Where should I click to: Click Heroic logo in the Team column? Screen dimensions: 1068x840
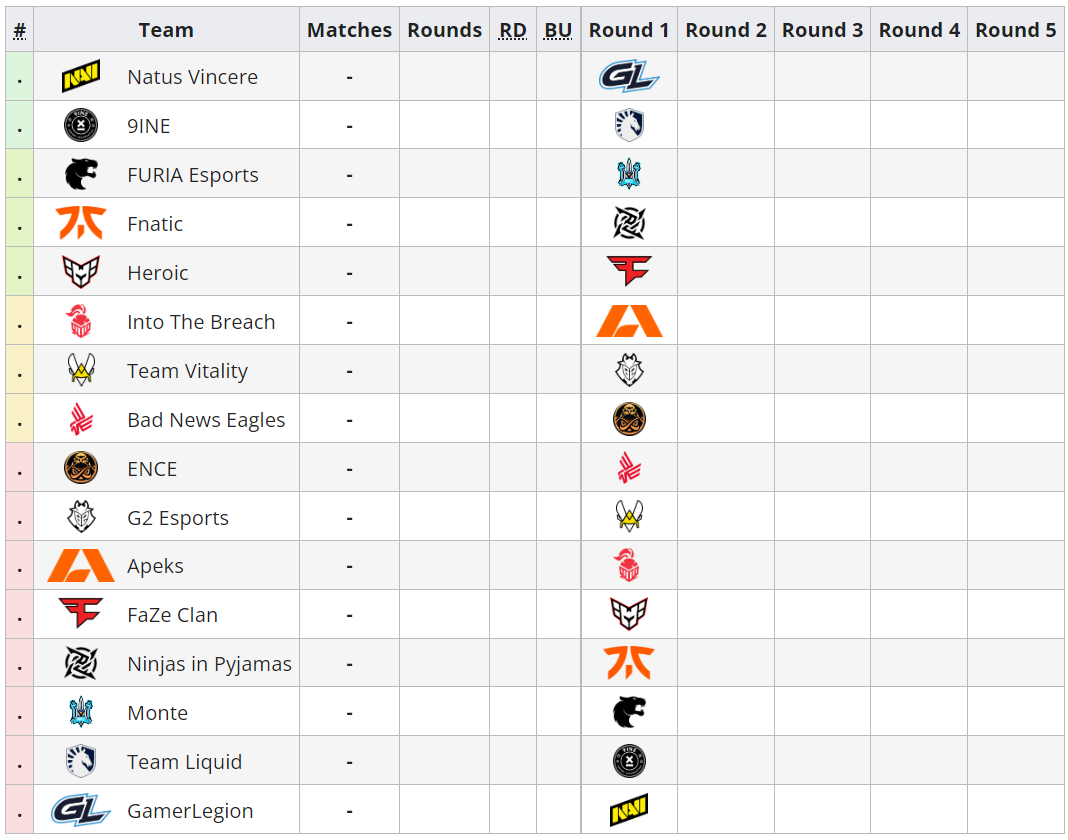pyautogui.click(x=81, y=272)
